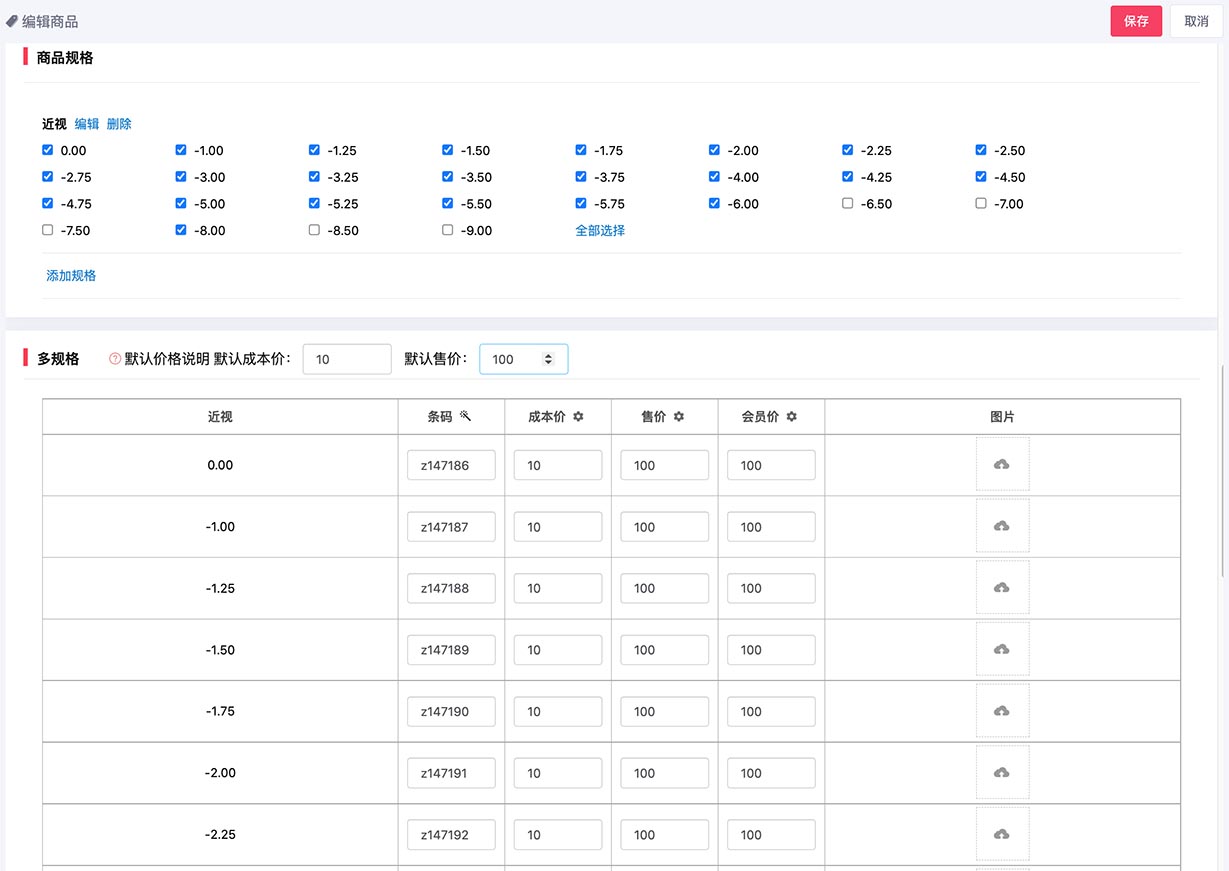The width and height of the screenshot is (1229, 871).
Task: Click the 保存 button
Action: (x=1137, y=21)
